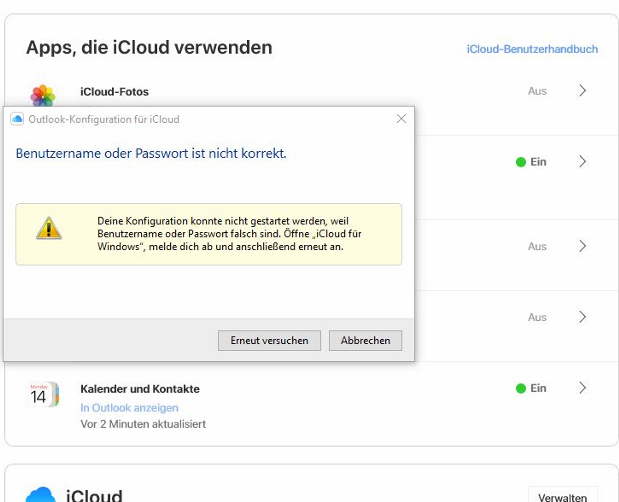Click the yellow warning triangle icon
This screenshot has height=502, width=619.
coord(49,228)
